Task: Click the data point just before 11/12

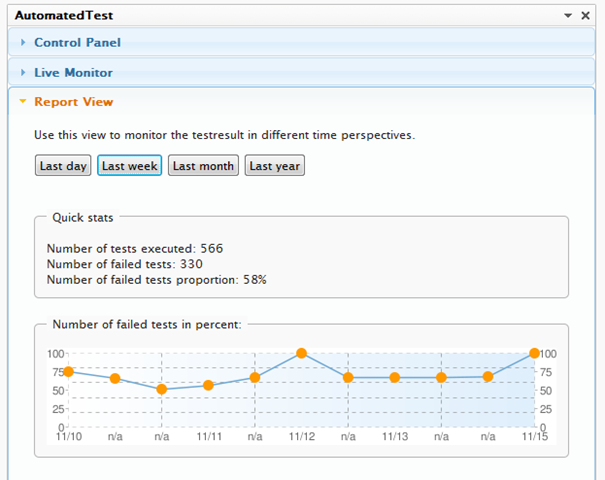Action: [x=255, y=378]
